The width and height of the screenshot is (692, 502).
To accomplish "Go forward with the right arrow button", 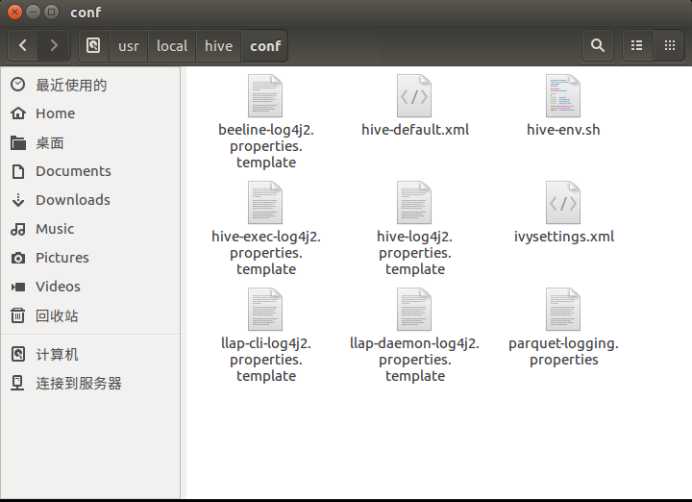I will 53,45.
